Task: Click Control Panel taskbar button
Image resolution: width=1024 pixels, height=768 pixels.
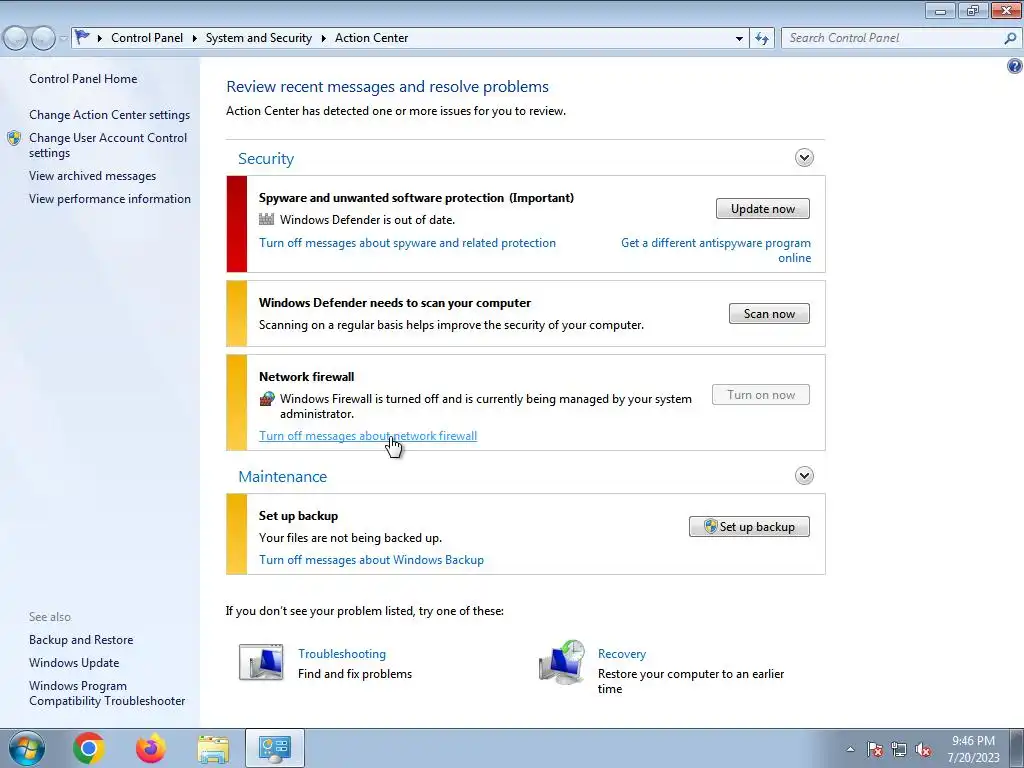Action: (275, 748)
